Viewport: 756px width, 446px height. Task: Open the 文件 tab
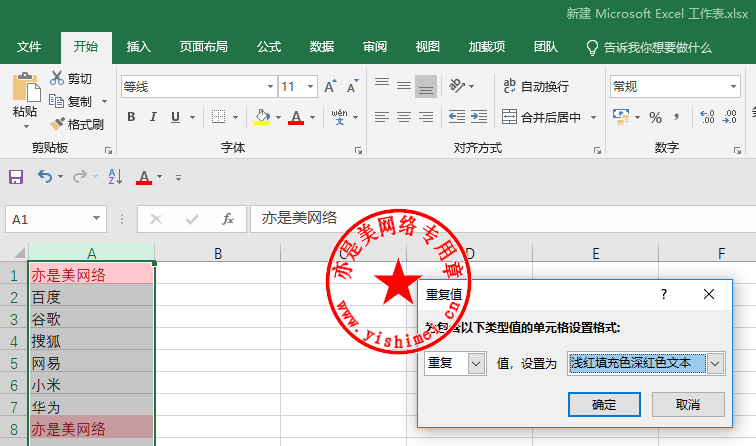(x=29, y=47)
